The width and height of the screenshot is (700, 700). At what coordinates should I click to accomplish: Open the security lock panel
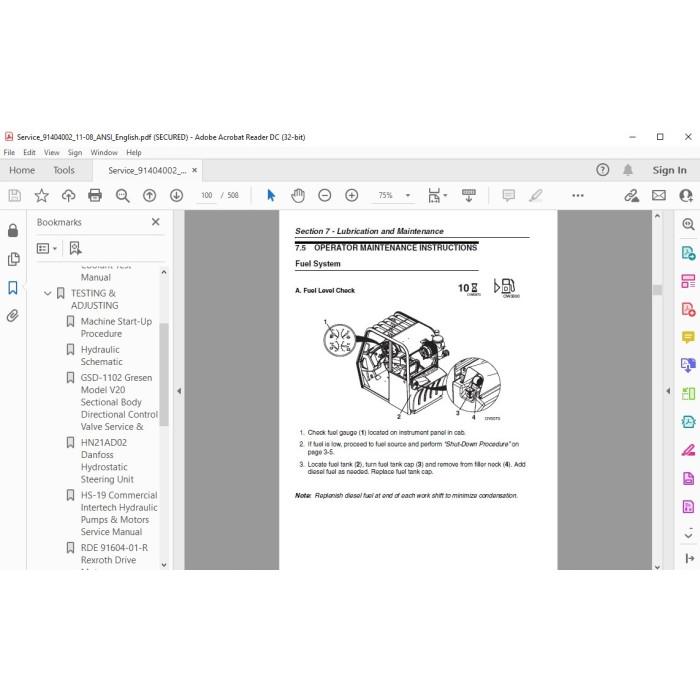click(x=13, y=230)
